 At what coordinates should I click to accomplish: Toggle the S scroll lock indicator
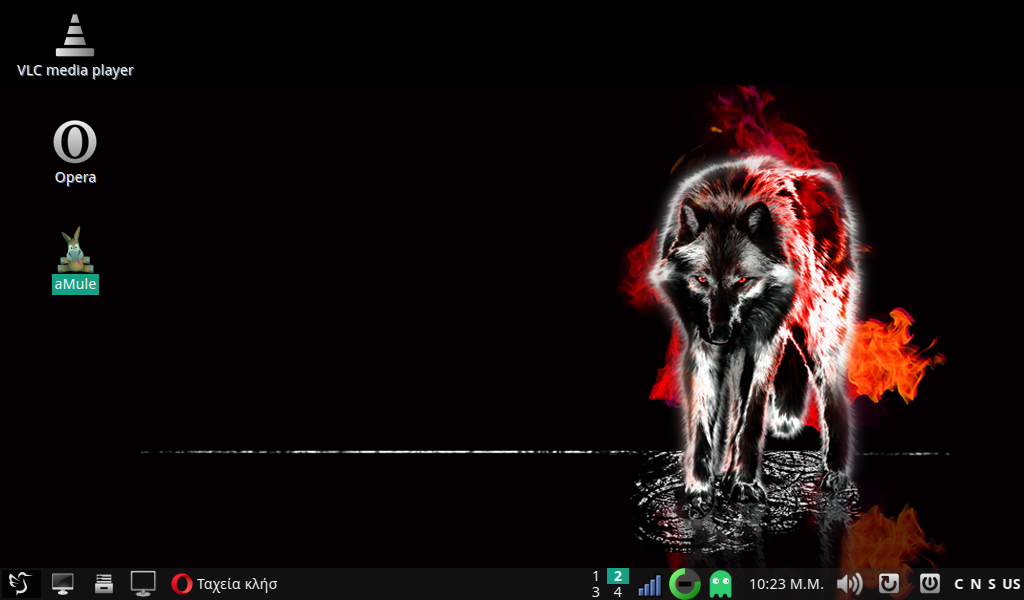[x=992, y=584]
